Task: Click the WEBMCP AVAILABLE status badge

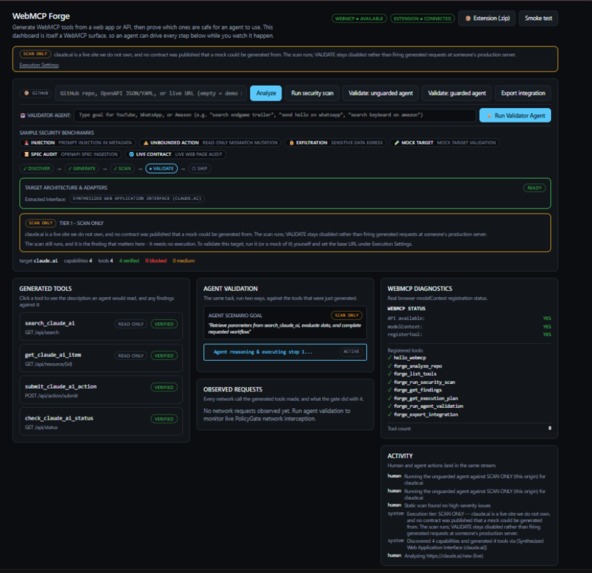Action: 359,18
